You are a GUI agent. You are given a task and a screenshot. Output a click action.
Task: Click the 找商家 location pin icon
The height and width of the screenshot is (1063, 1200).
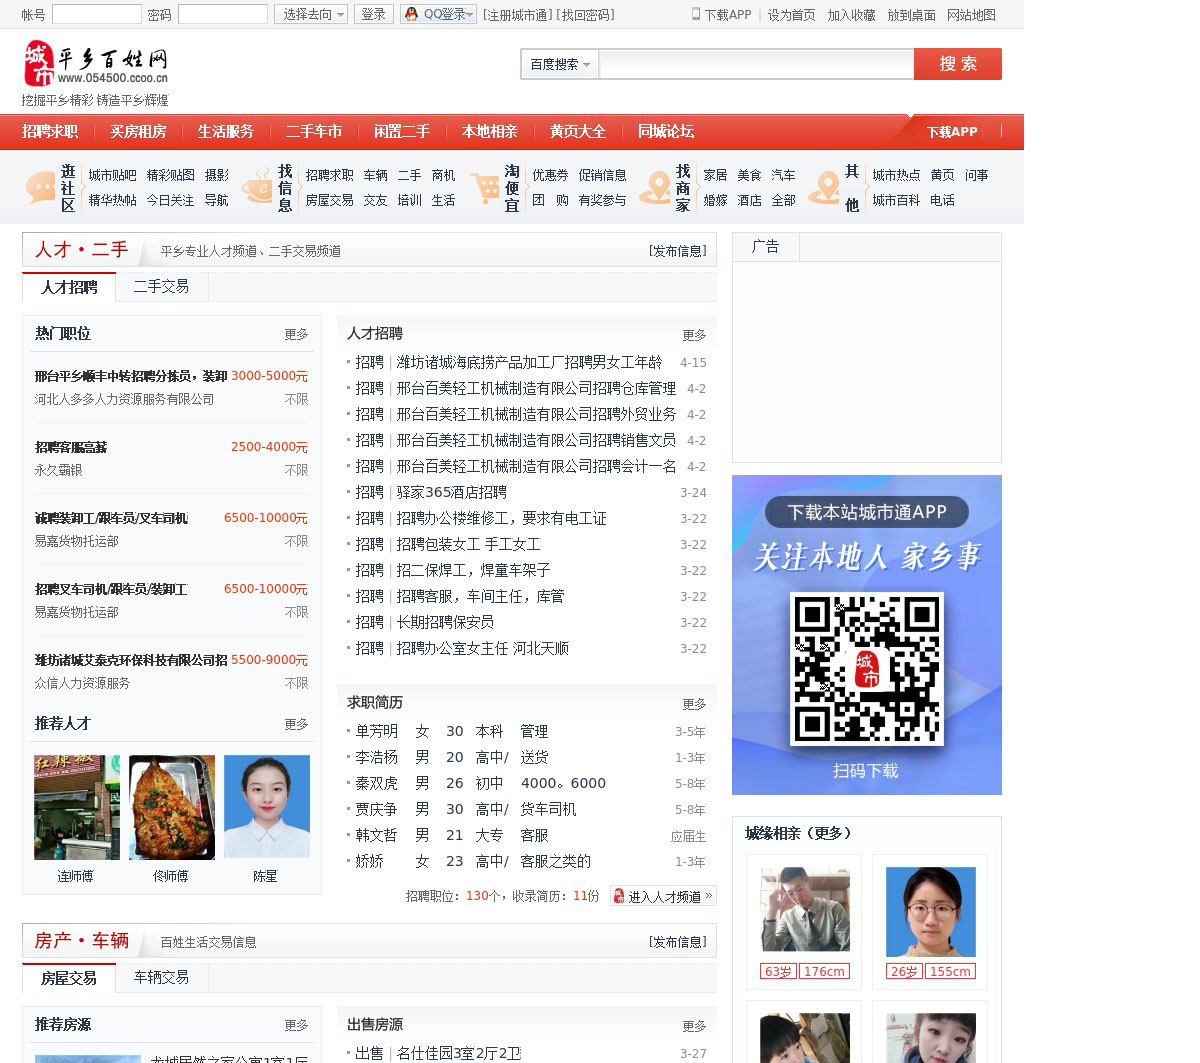[x=656, y=187]
